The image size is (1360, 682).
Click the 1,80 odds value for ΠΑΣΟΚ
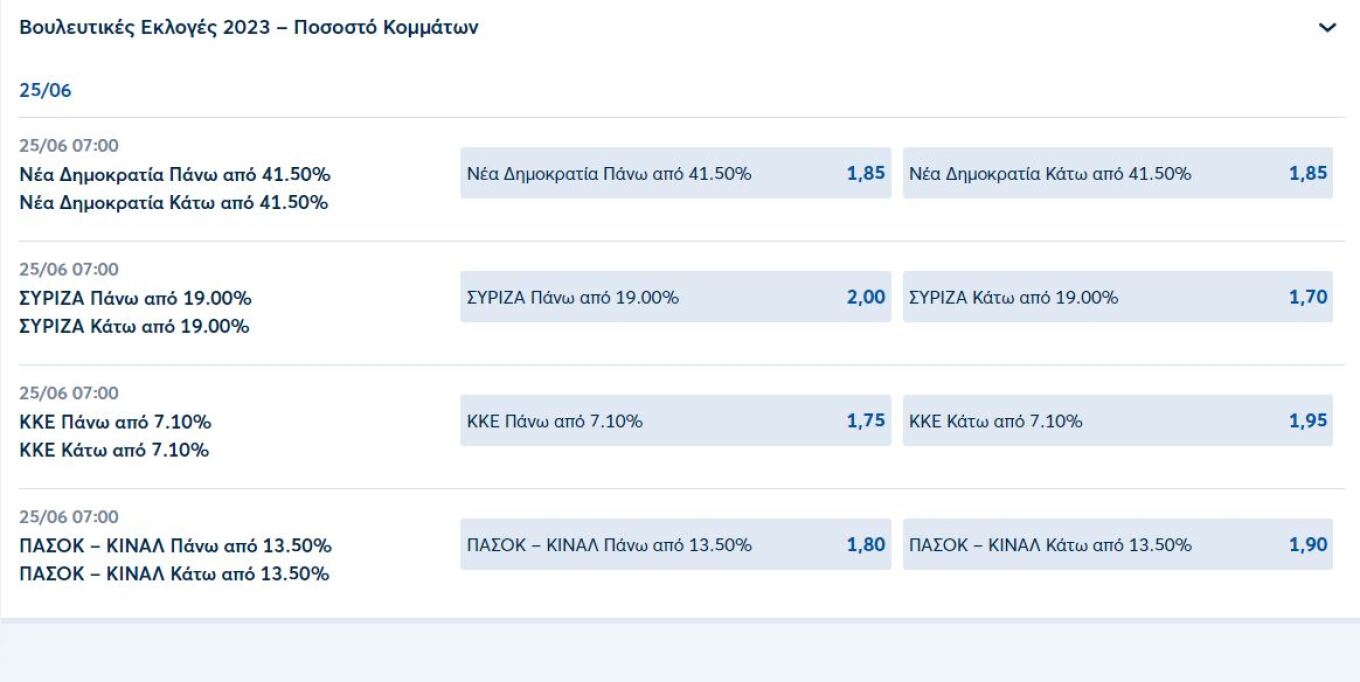(866, 546)
